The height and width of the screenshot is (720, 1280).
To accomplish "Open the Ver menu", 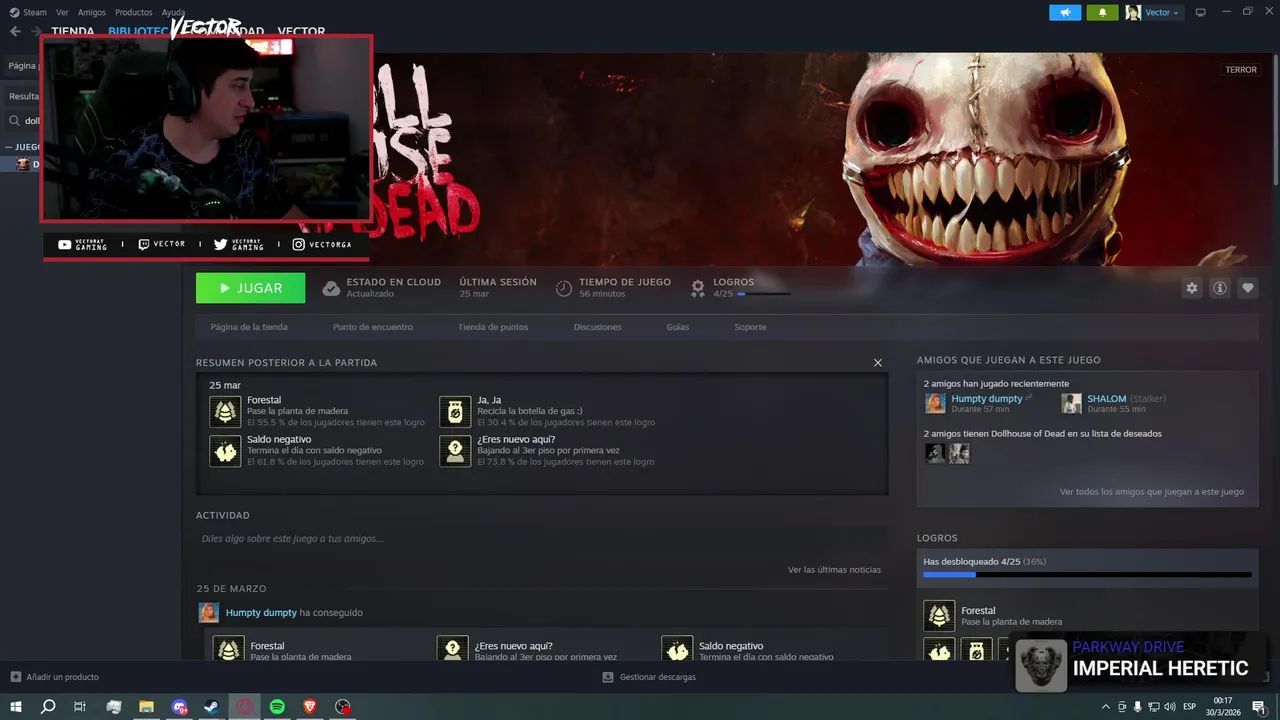I will click(63, 12).
